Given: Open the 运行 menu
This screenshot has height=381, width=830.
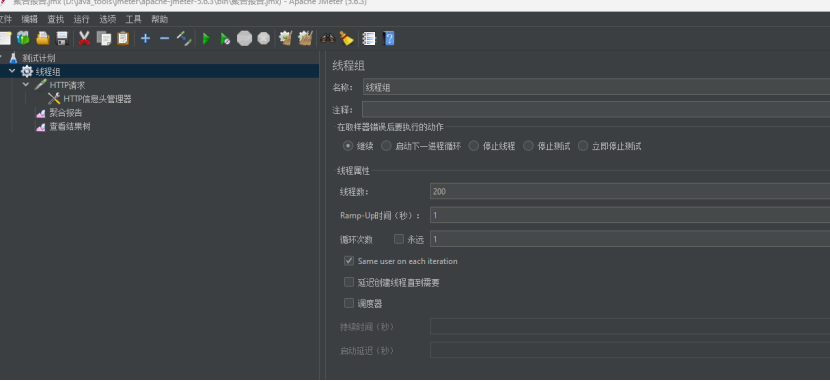Looking at the screenshot, I should tap(82, 20).
